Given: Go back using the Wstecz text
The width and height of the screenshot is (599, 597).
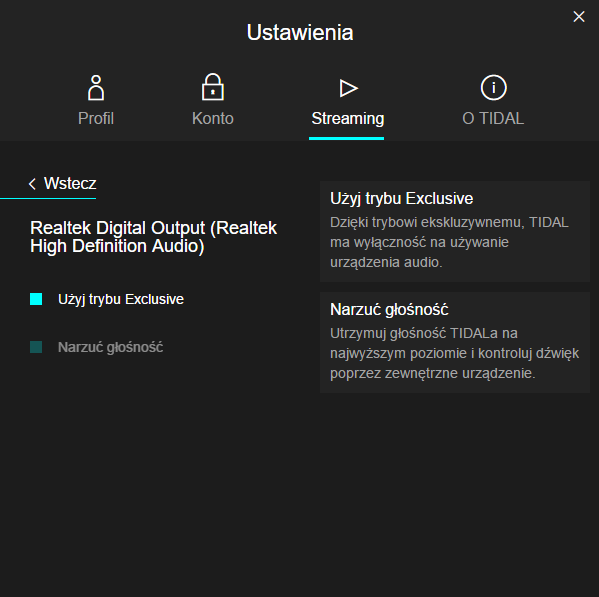Looking at the screenshot, I should click(x=70, y=183).
